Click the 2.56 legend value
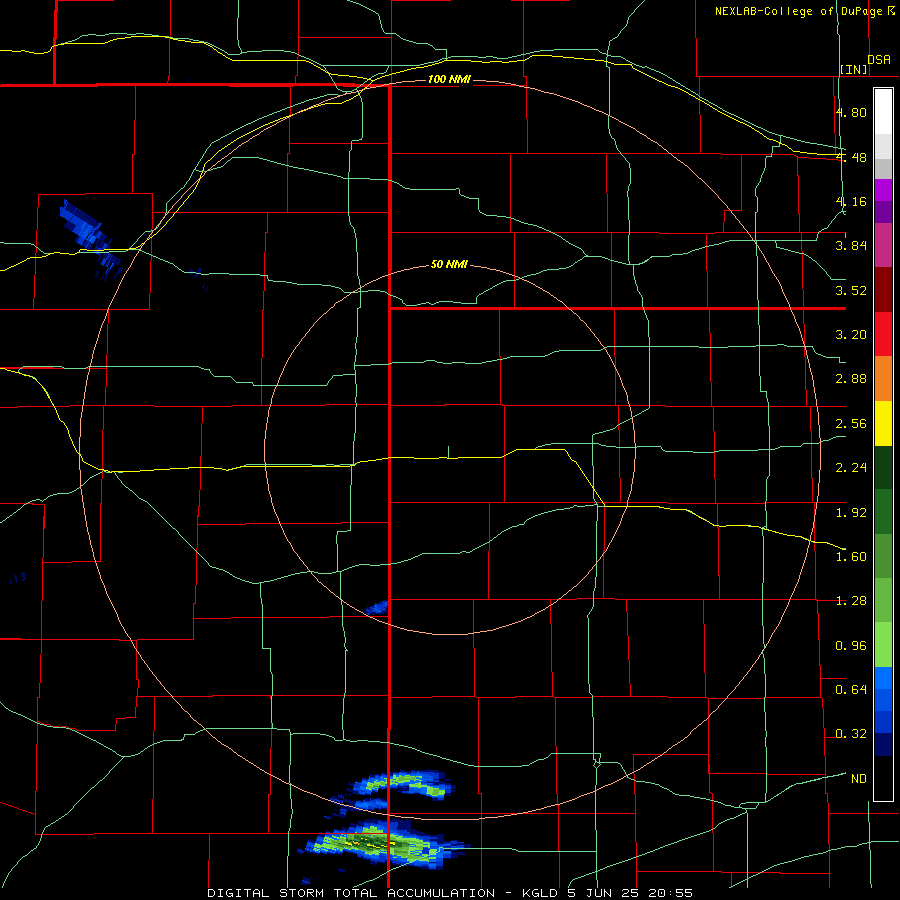The height and width of the screenshot is (900, 900). pos(851,424)
